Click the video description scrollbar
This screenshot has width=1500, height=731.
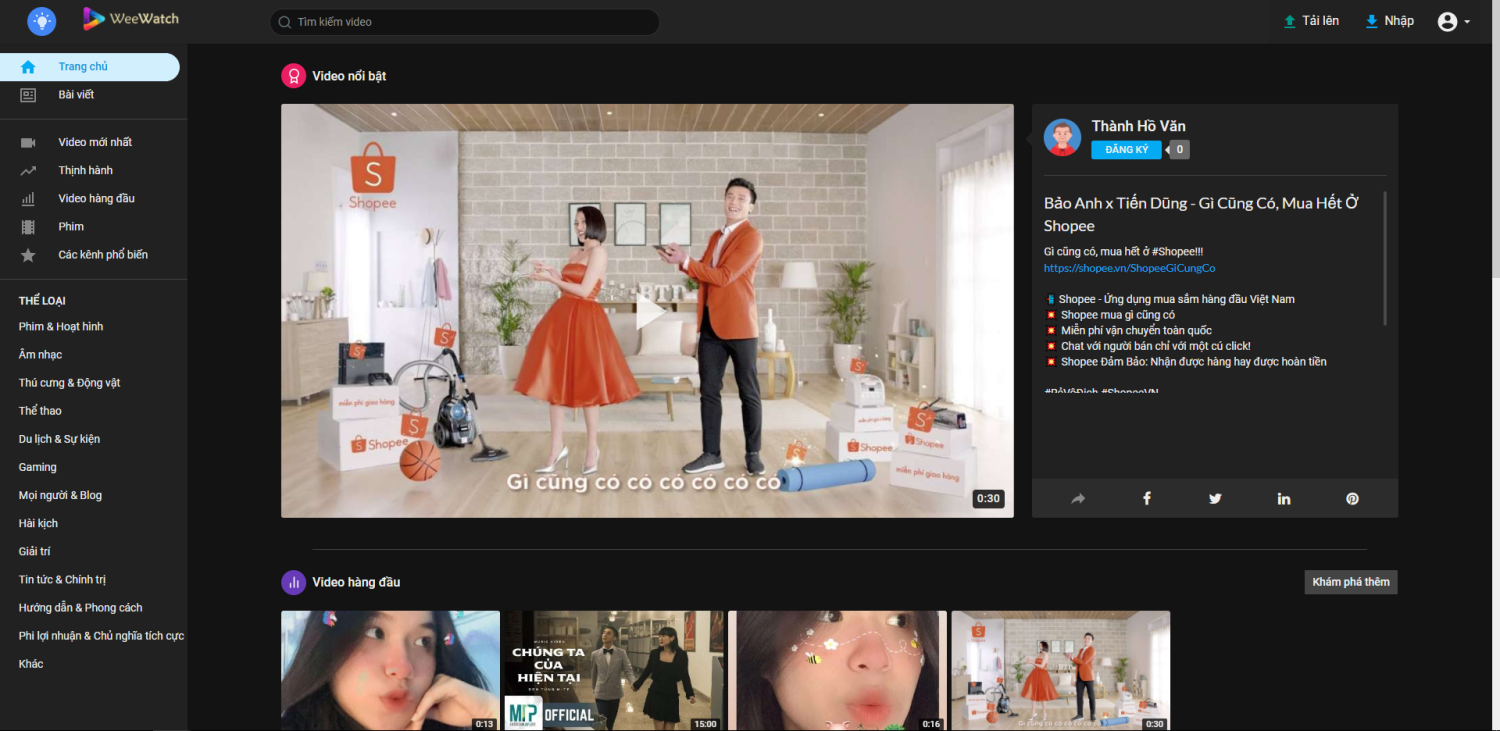(x=1385, y=258)
